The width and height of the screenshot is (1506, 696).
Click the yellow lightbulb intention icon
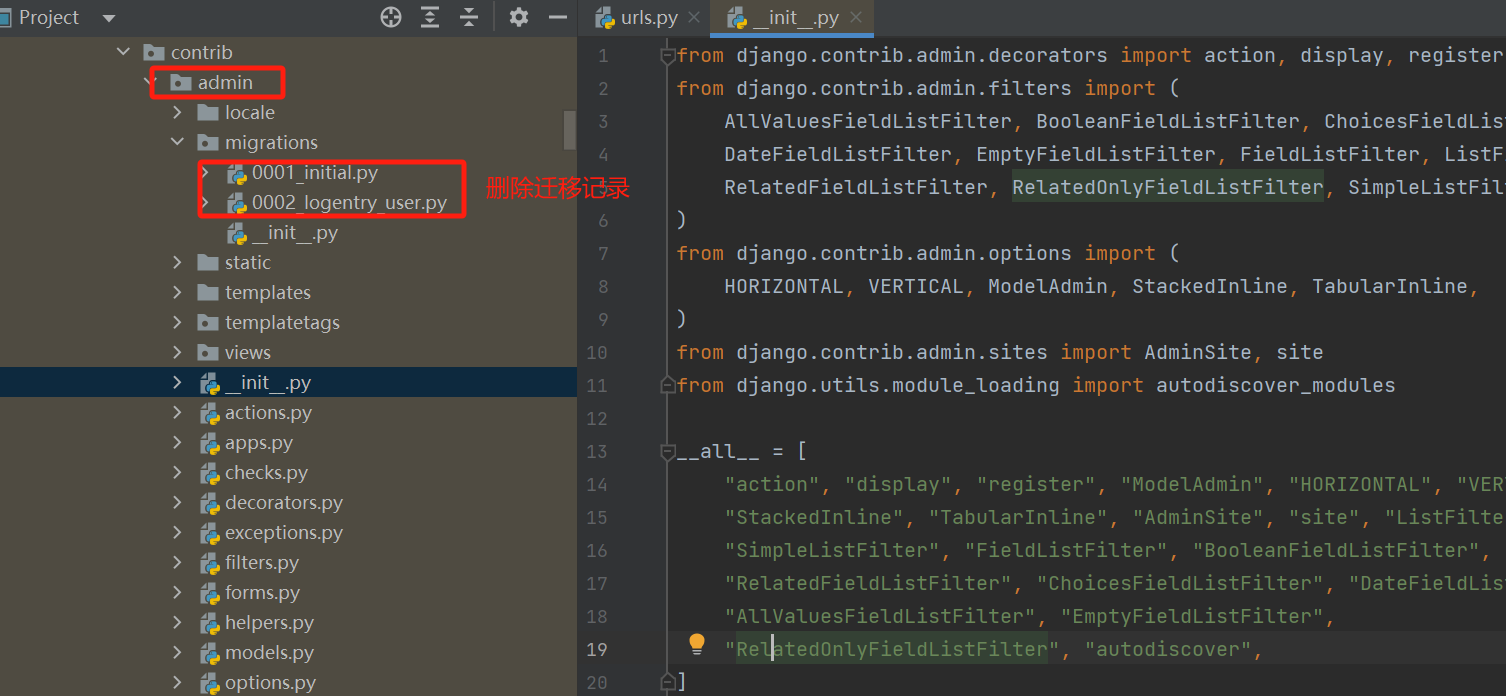coord(697,643)
